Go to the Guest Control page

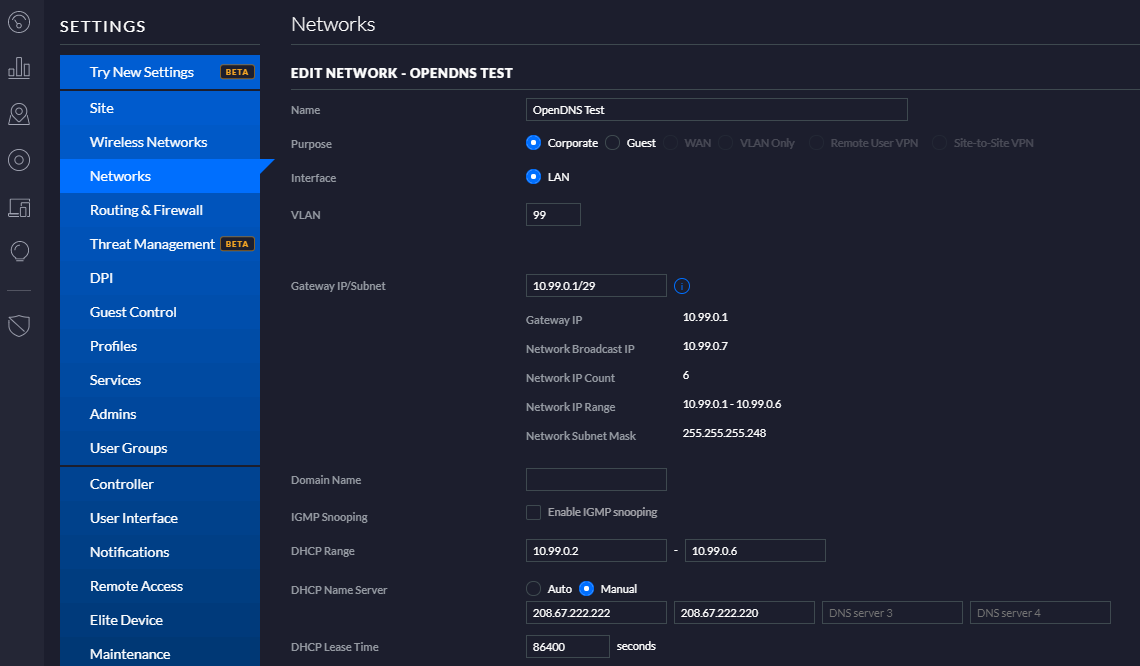[133, 311]
